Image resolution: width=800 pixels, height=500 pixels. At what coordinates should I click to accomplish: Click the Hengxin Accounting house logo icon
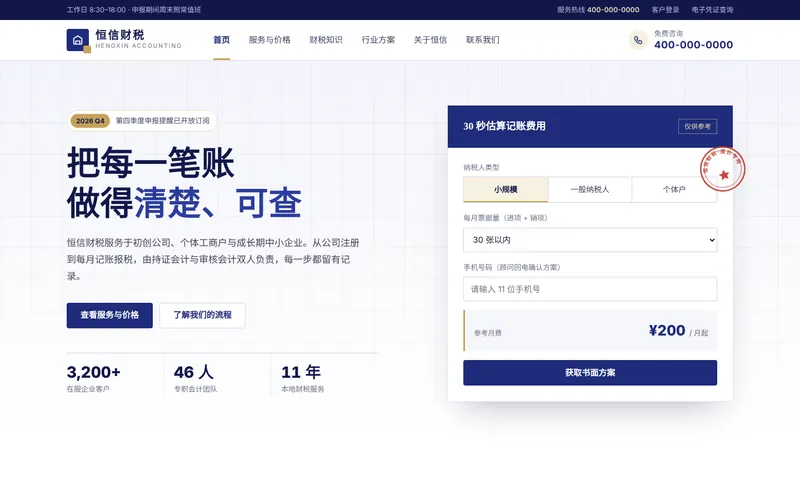[x=79, y=40]
